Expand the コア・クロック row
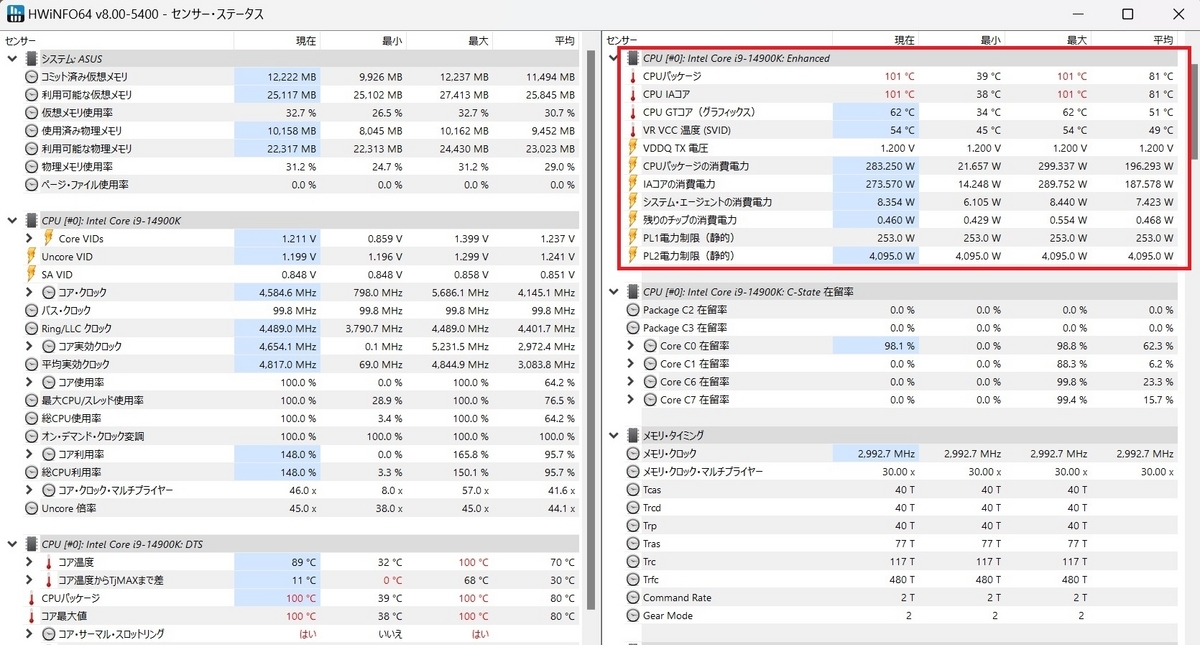Viewport: 1200px width, 645px height. click(30, 293)
